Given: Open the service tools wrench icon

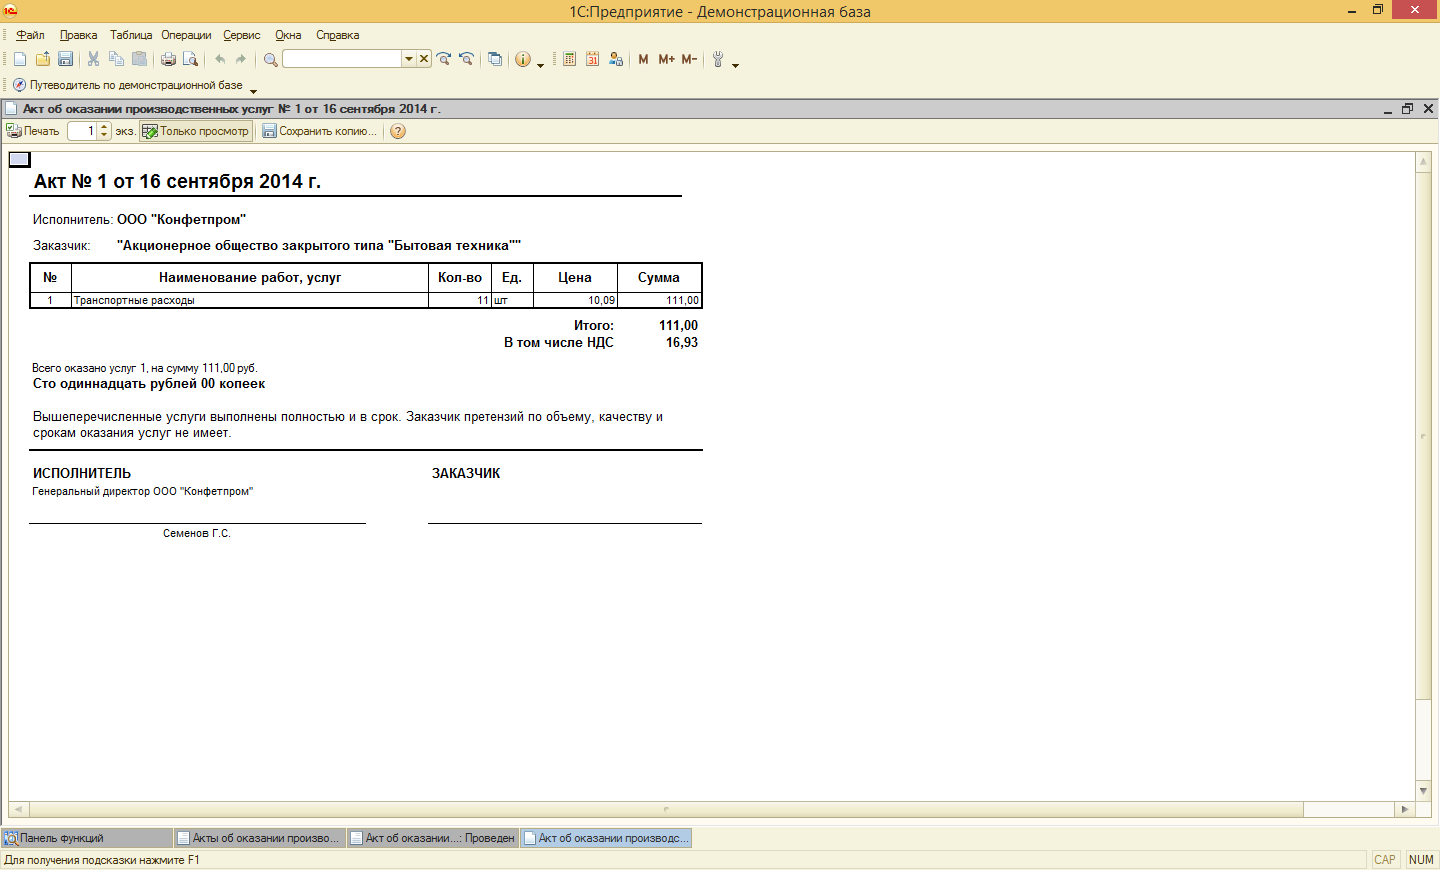Looking at the screenshot, I should (x=718, y=59).
